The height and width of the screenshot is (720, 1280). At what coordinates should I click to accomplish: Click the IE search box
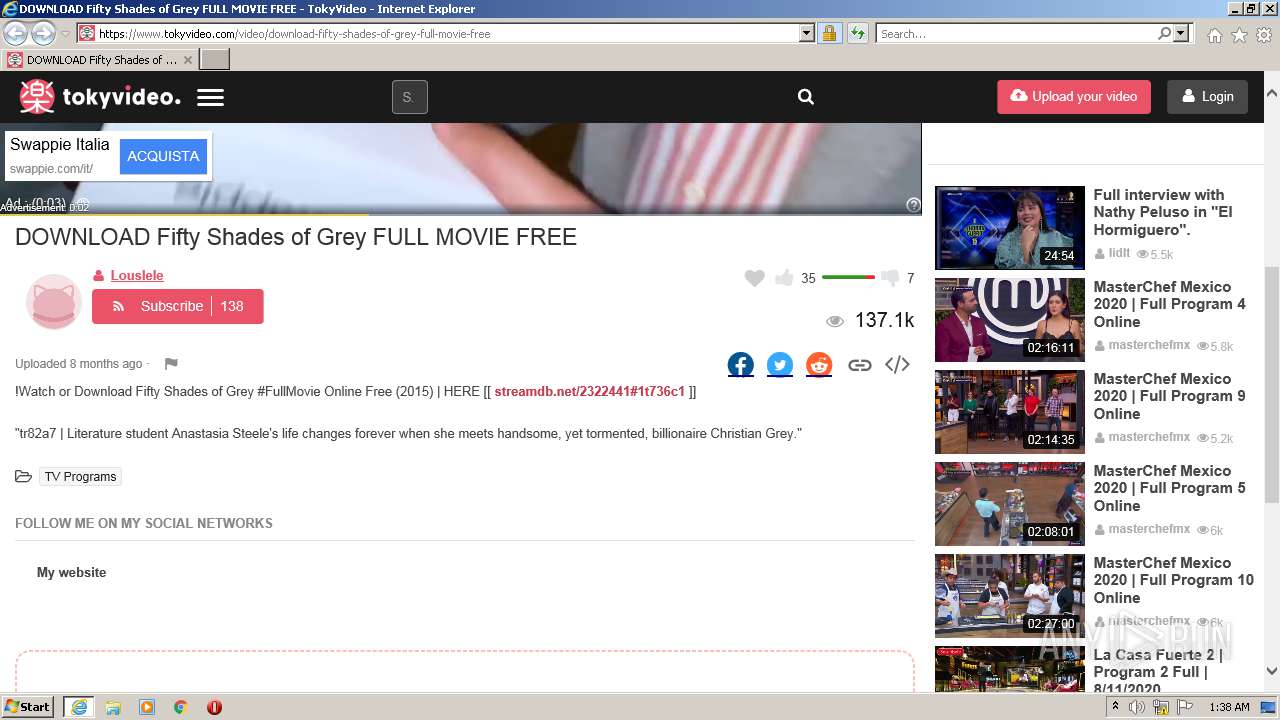point(1016,33)
